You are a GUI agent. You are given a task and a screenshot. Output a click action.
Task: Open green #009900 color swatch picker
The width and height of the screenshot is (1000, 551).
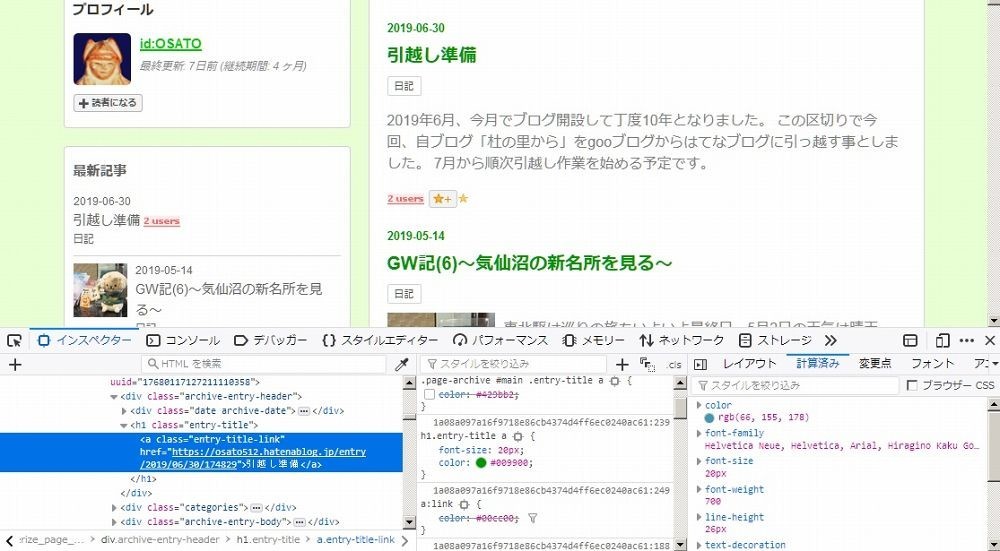tap(481, 463)
